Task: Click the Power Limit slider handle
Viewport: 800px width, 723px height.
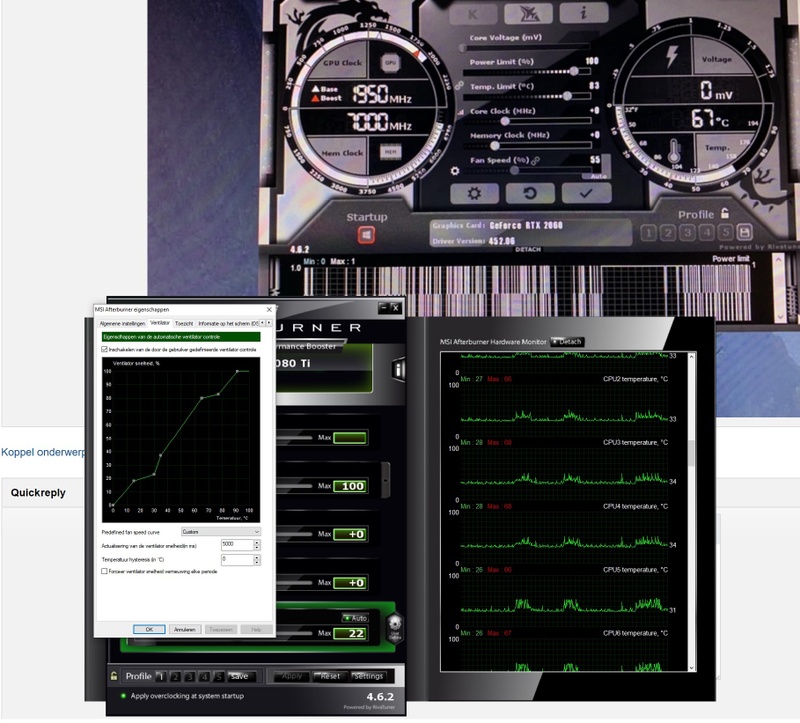Action: (x=574, y=71)
